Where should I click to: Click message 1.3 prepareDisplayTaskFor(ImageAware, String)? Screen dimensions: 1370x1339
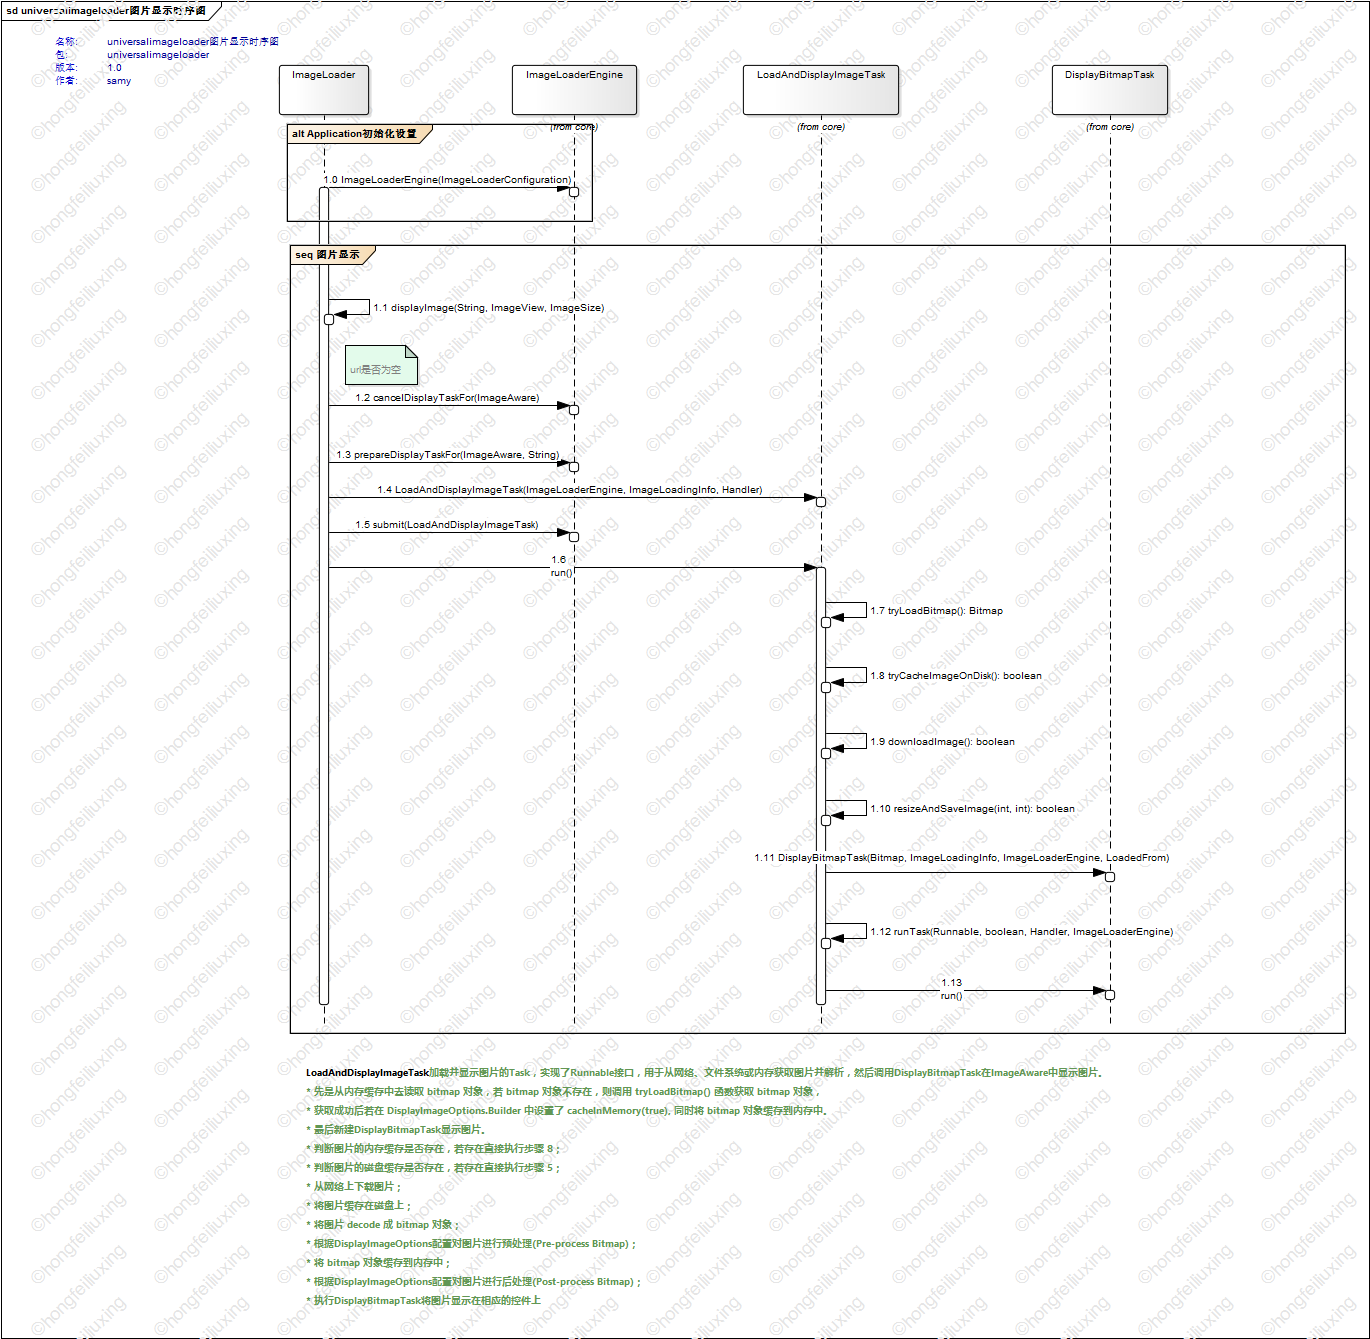click(x=447, y=455)
